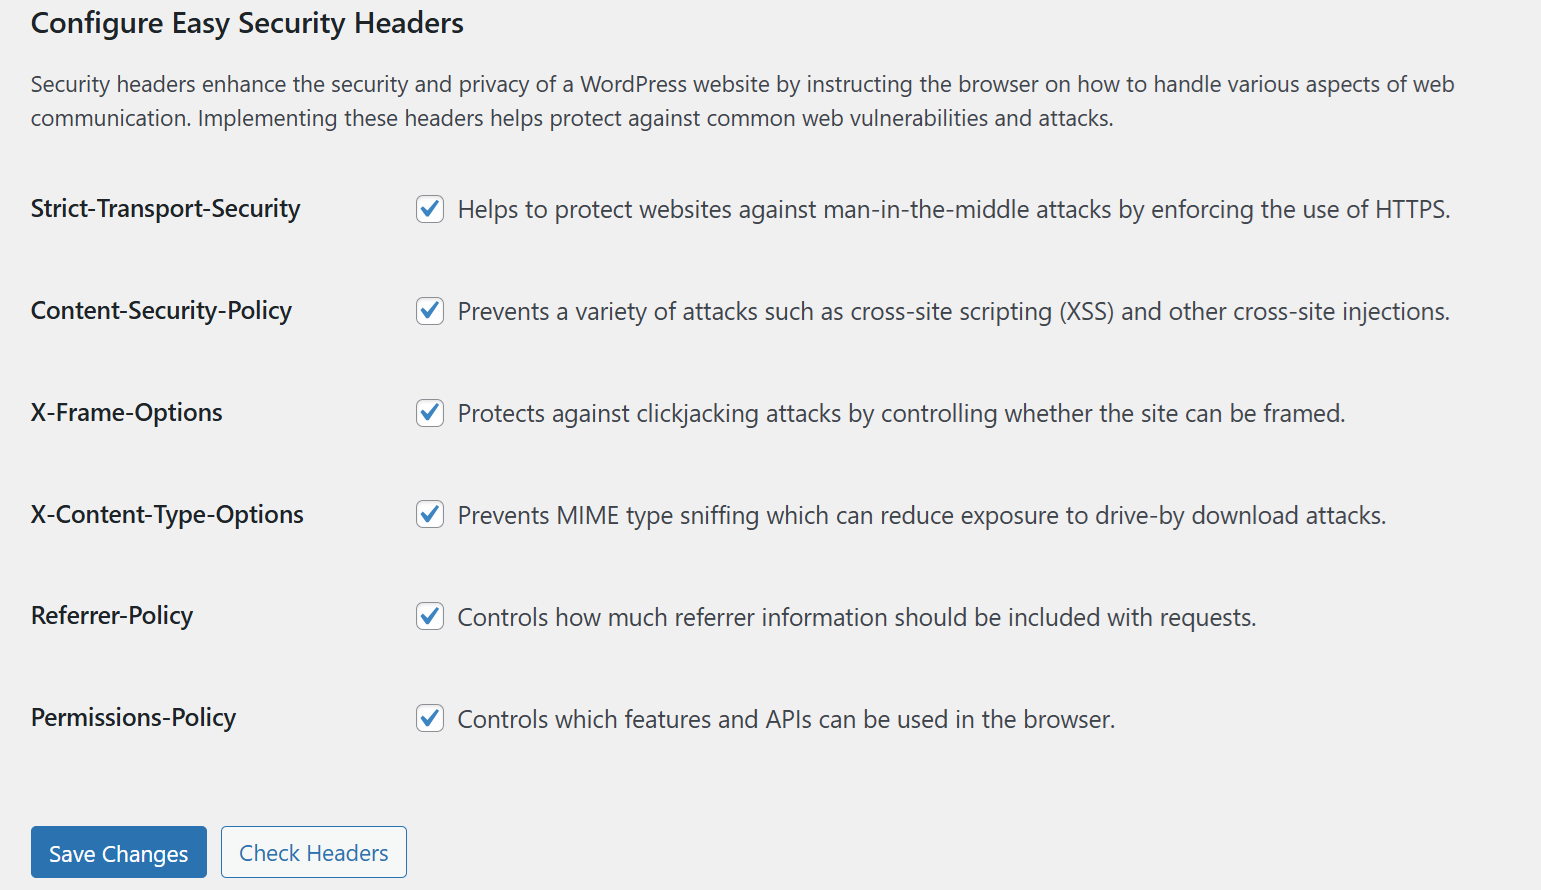Click the referrer information description text
This screenshot has height=890, width=1541.
(x=856, y=618)
